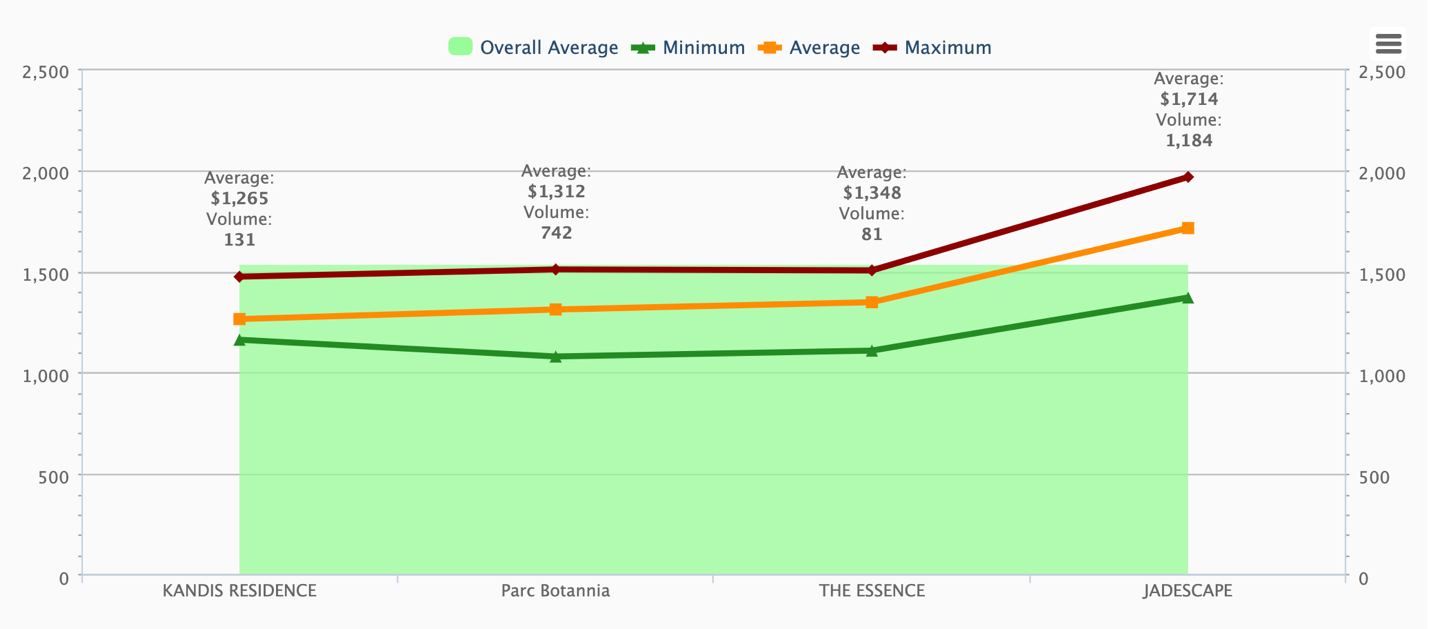Click the $1,714 average data label
1429x629 pixels.
point(1189,98)
